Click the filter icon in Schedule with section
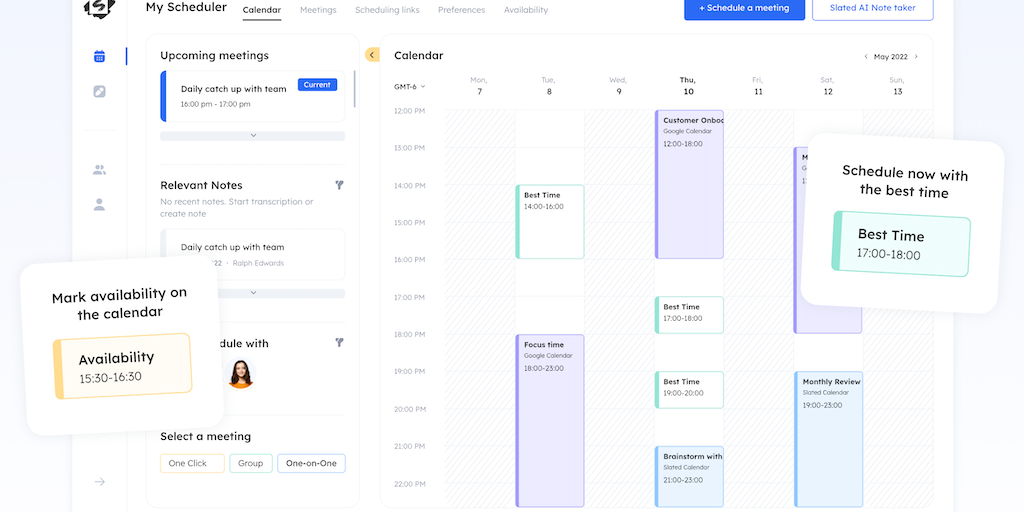 339,343
